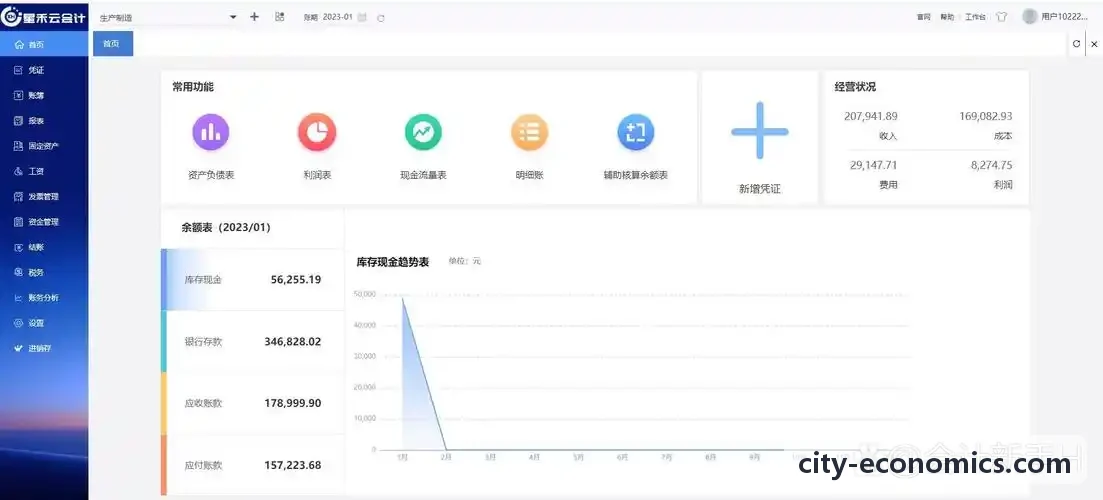Viewport: 1103px width, 500px height.
Task: Click the 余额表 (2023/01) heading
Action: (x=226, y=228)
